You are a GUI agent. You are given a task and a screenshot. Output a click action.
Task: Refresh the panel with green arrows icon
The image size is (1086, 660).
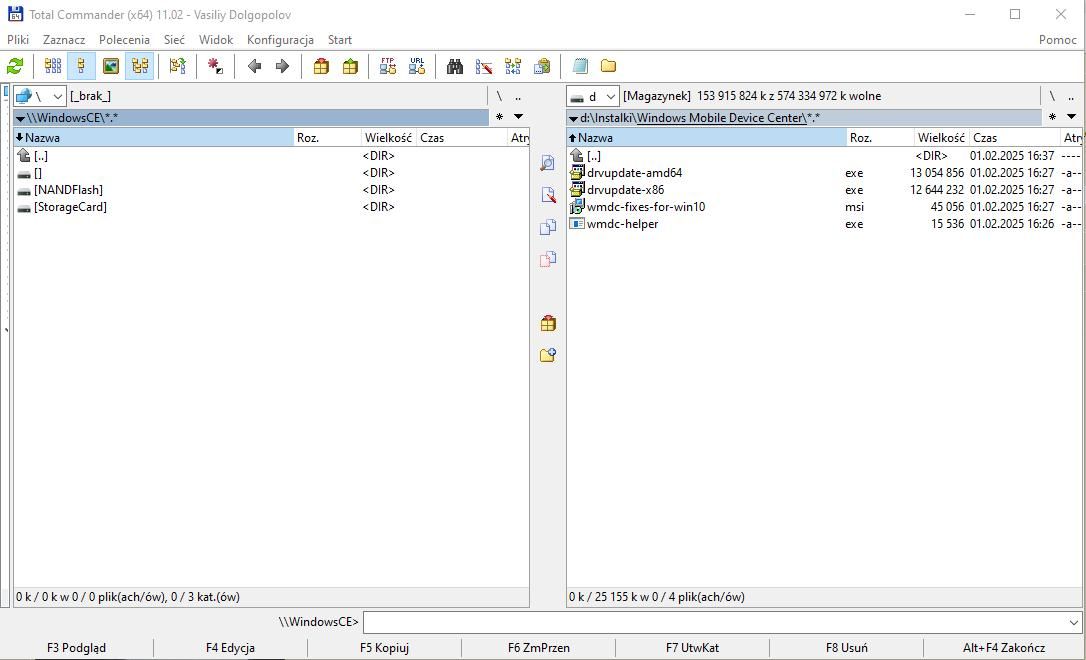[x=15, y=66]
